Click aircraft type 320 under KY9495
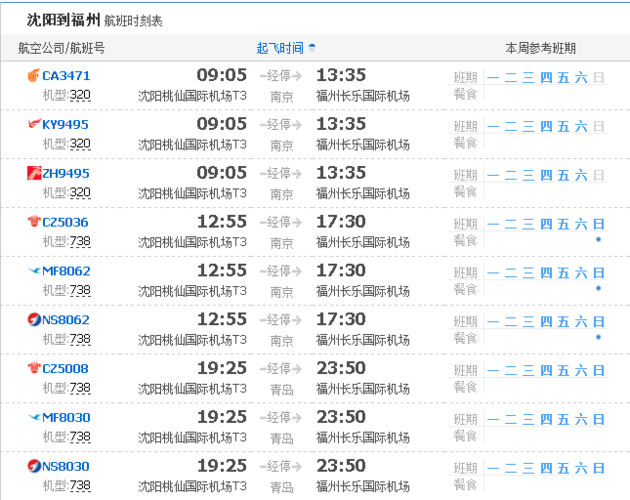630x500 pixels. pyautogui.click(x=80, y=144)
